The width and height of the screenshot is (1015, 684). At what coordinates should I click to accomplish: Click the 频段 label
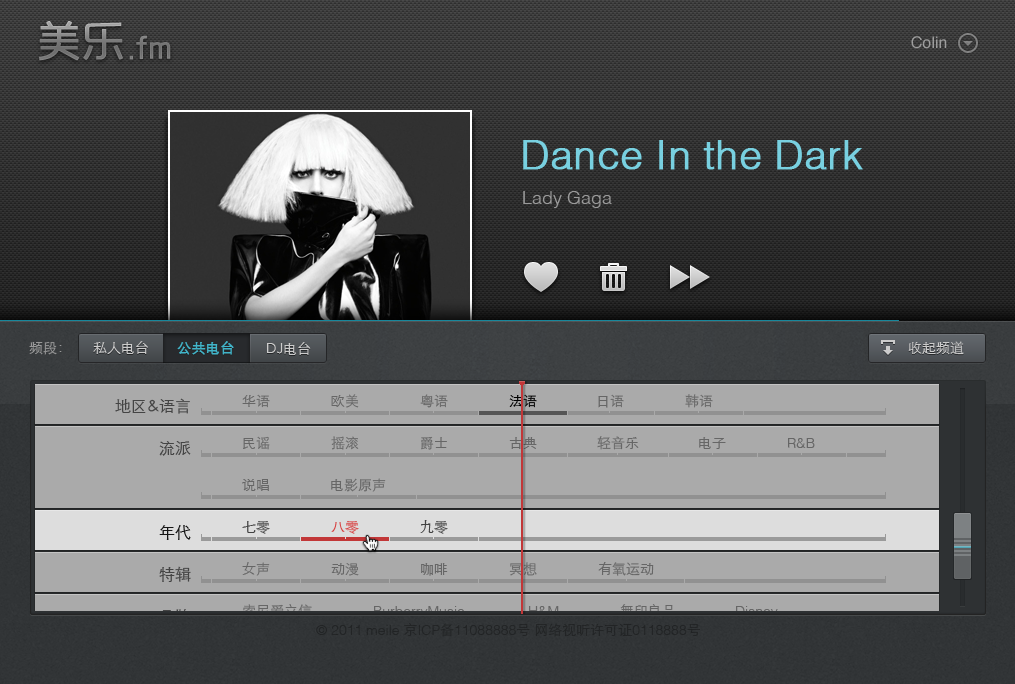pyautogui.click(x=45, y=348)
